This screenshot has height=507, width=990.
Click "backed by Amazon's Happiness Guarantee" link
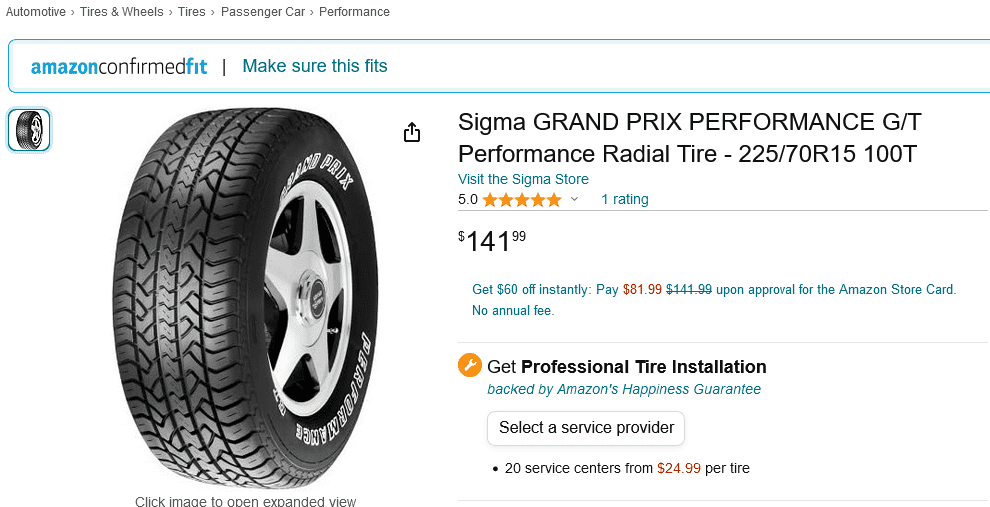click(624, 389)
